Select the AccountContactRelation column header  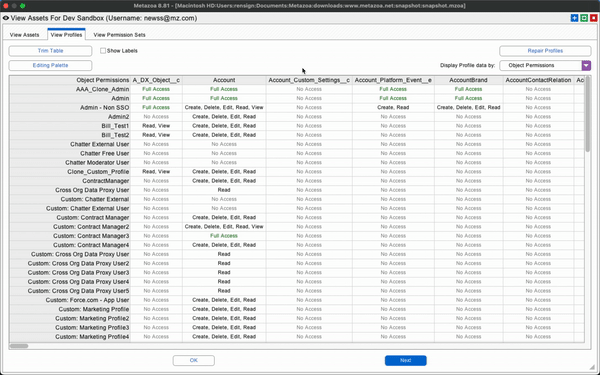click(538, 80)
